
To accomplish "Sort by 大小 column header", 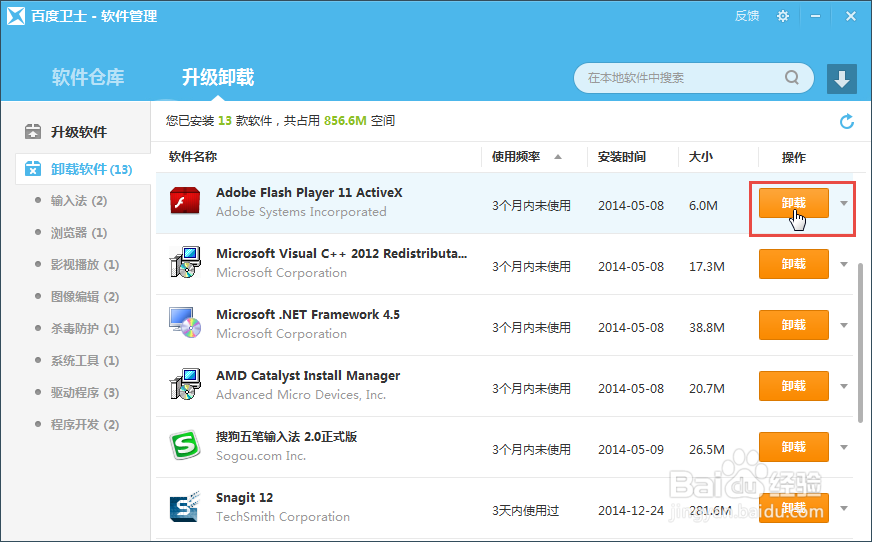I will [701, 157].
